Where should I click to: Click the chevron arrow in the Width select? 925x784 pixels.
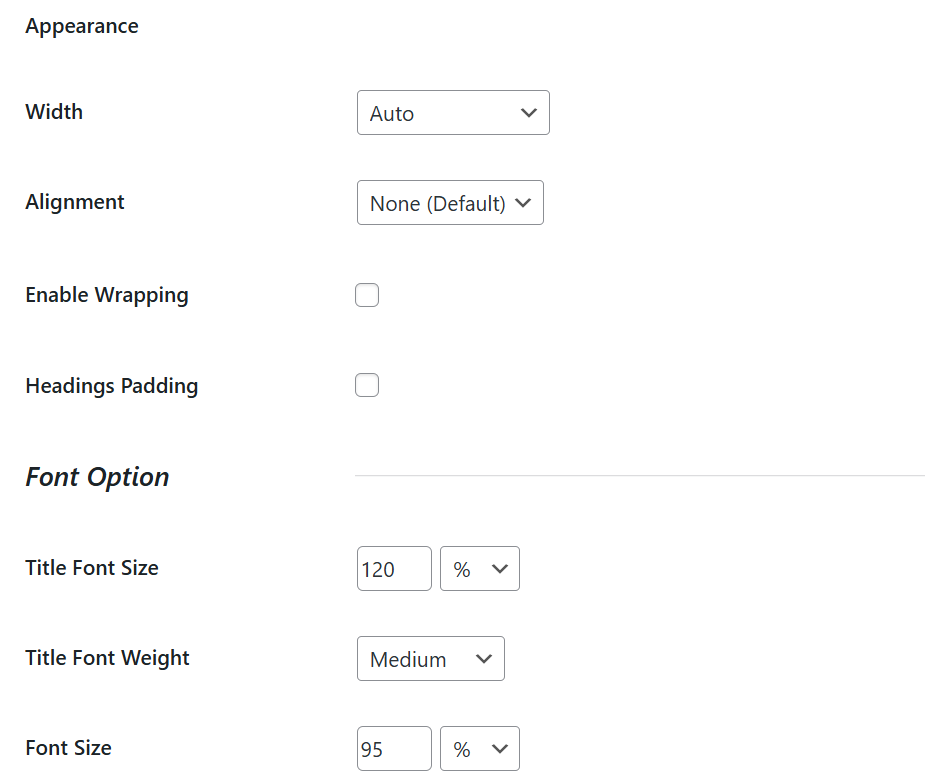point(529,113)
